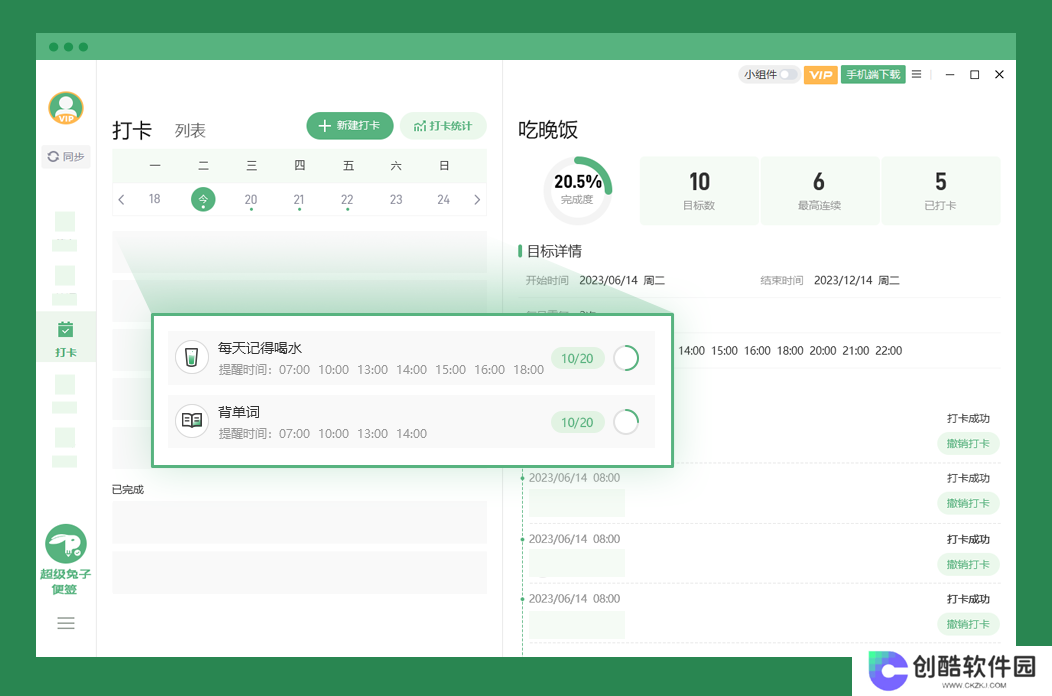This screenshot has height=696, width=1052.
Task: Select the 打卡 sidebar icon
Action: [x=66, y=338]
